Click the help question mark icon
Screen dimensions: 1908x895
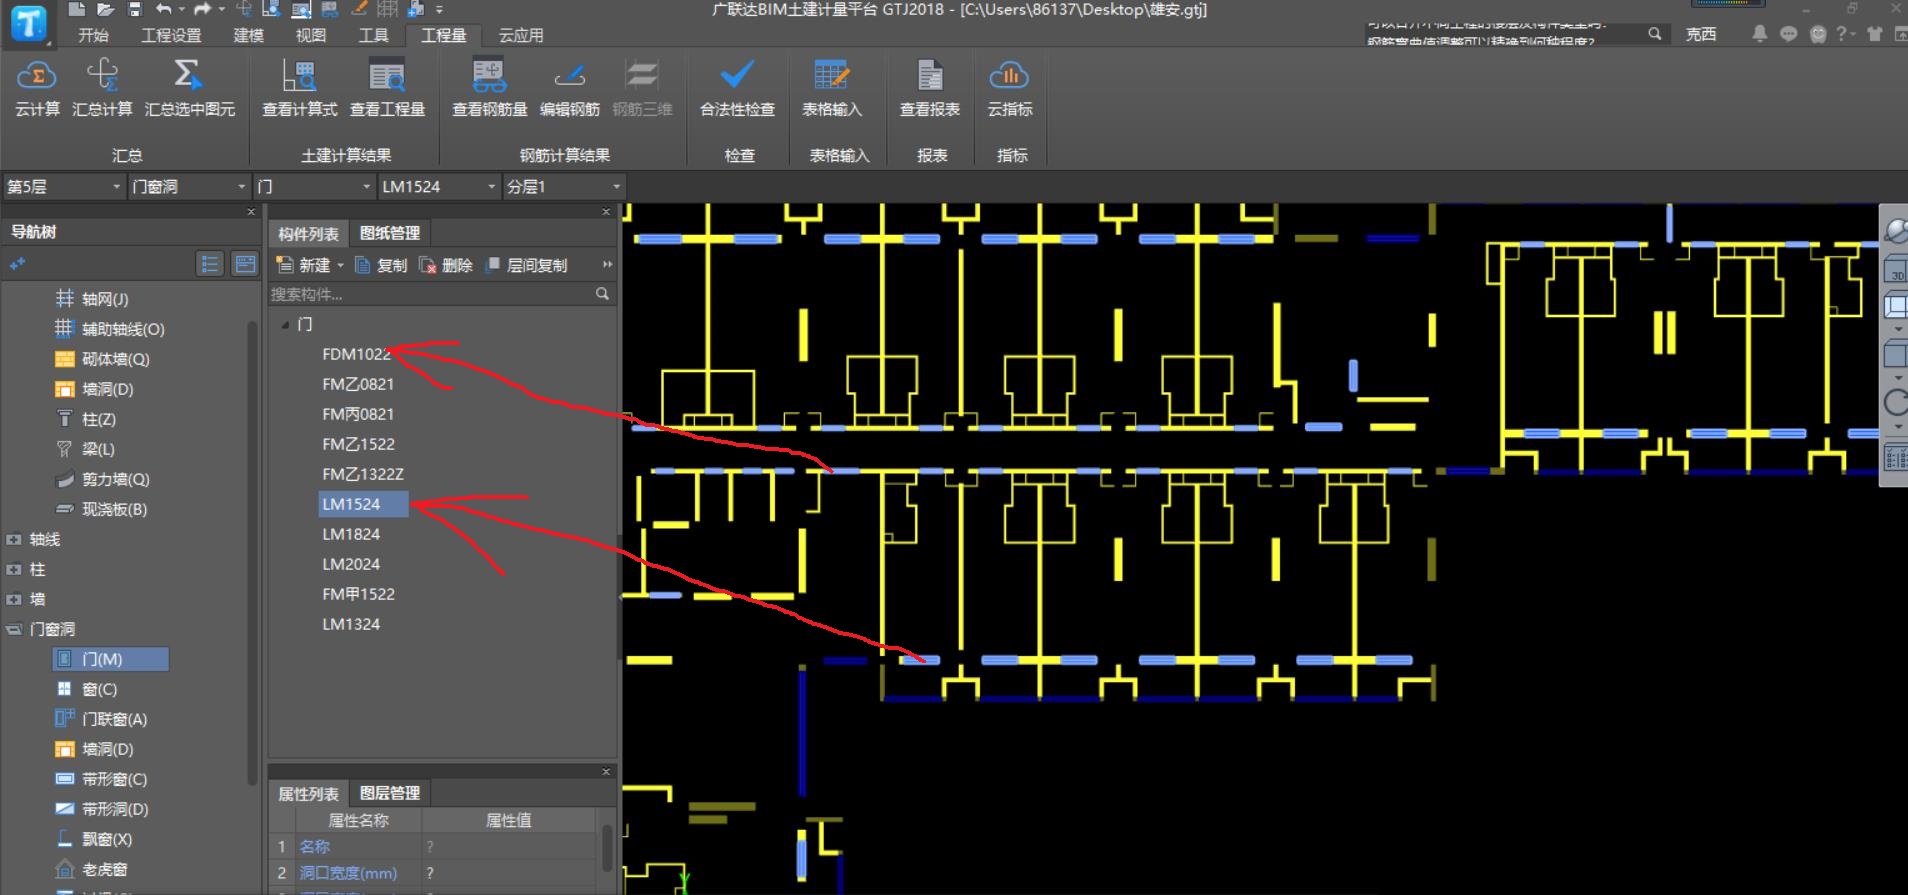point(1841,34)
